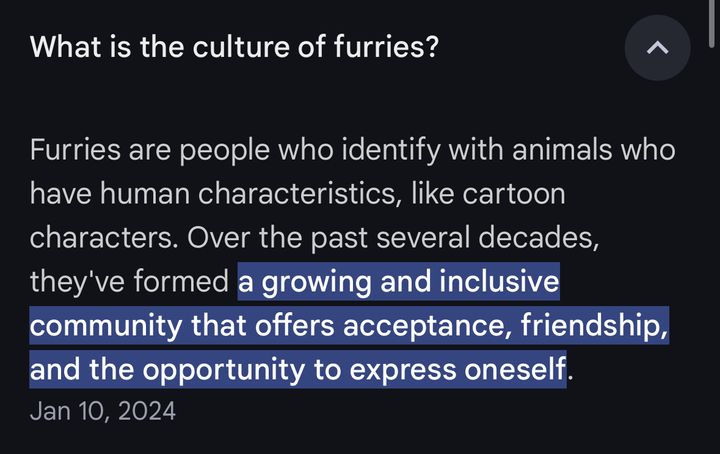Click the date 'Jan 10, 2024'
This screenshot has height=454, width=720.
click(x=103, y=411)
